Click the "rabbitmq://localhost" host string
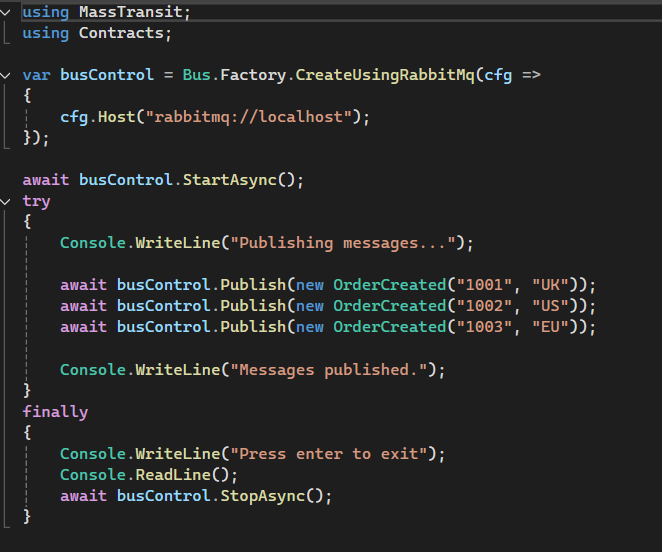Viewport: 662px width, 552px height. tap(253, 117)
